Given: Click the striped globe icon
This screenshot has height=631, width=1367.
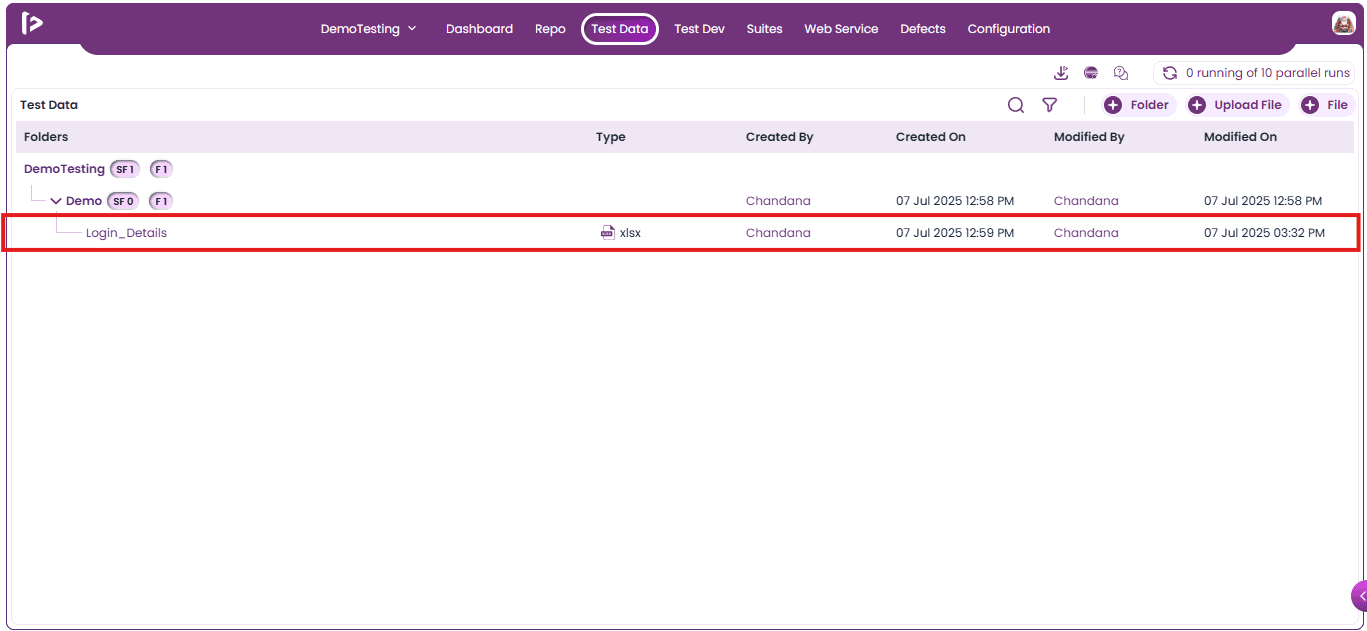Looking at the screenshot, I should coord(1091,73).
